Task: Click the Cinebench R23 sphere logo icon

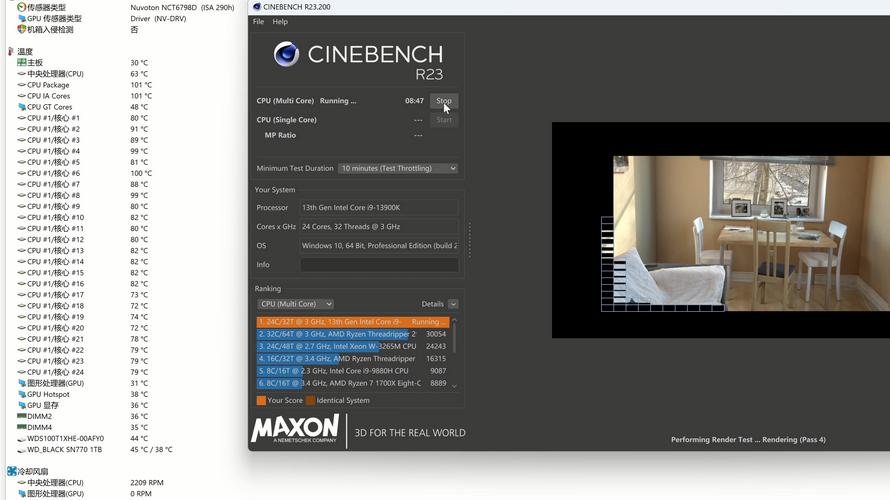Action: point(286,54)
